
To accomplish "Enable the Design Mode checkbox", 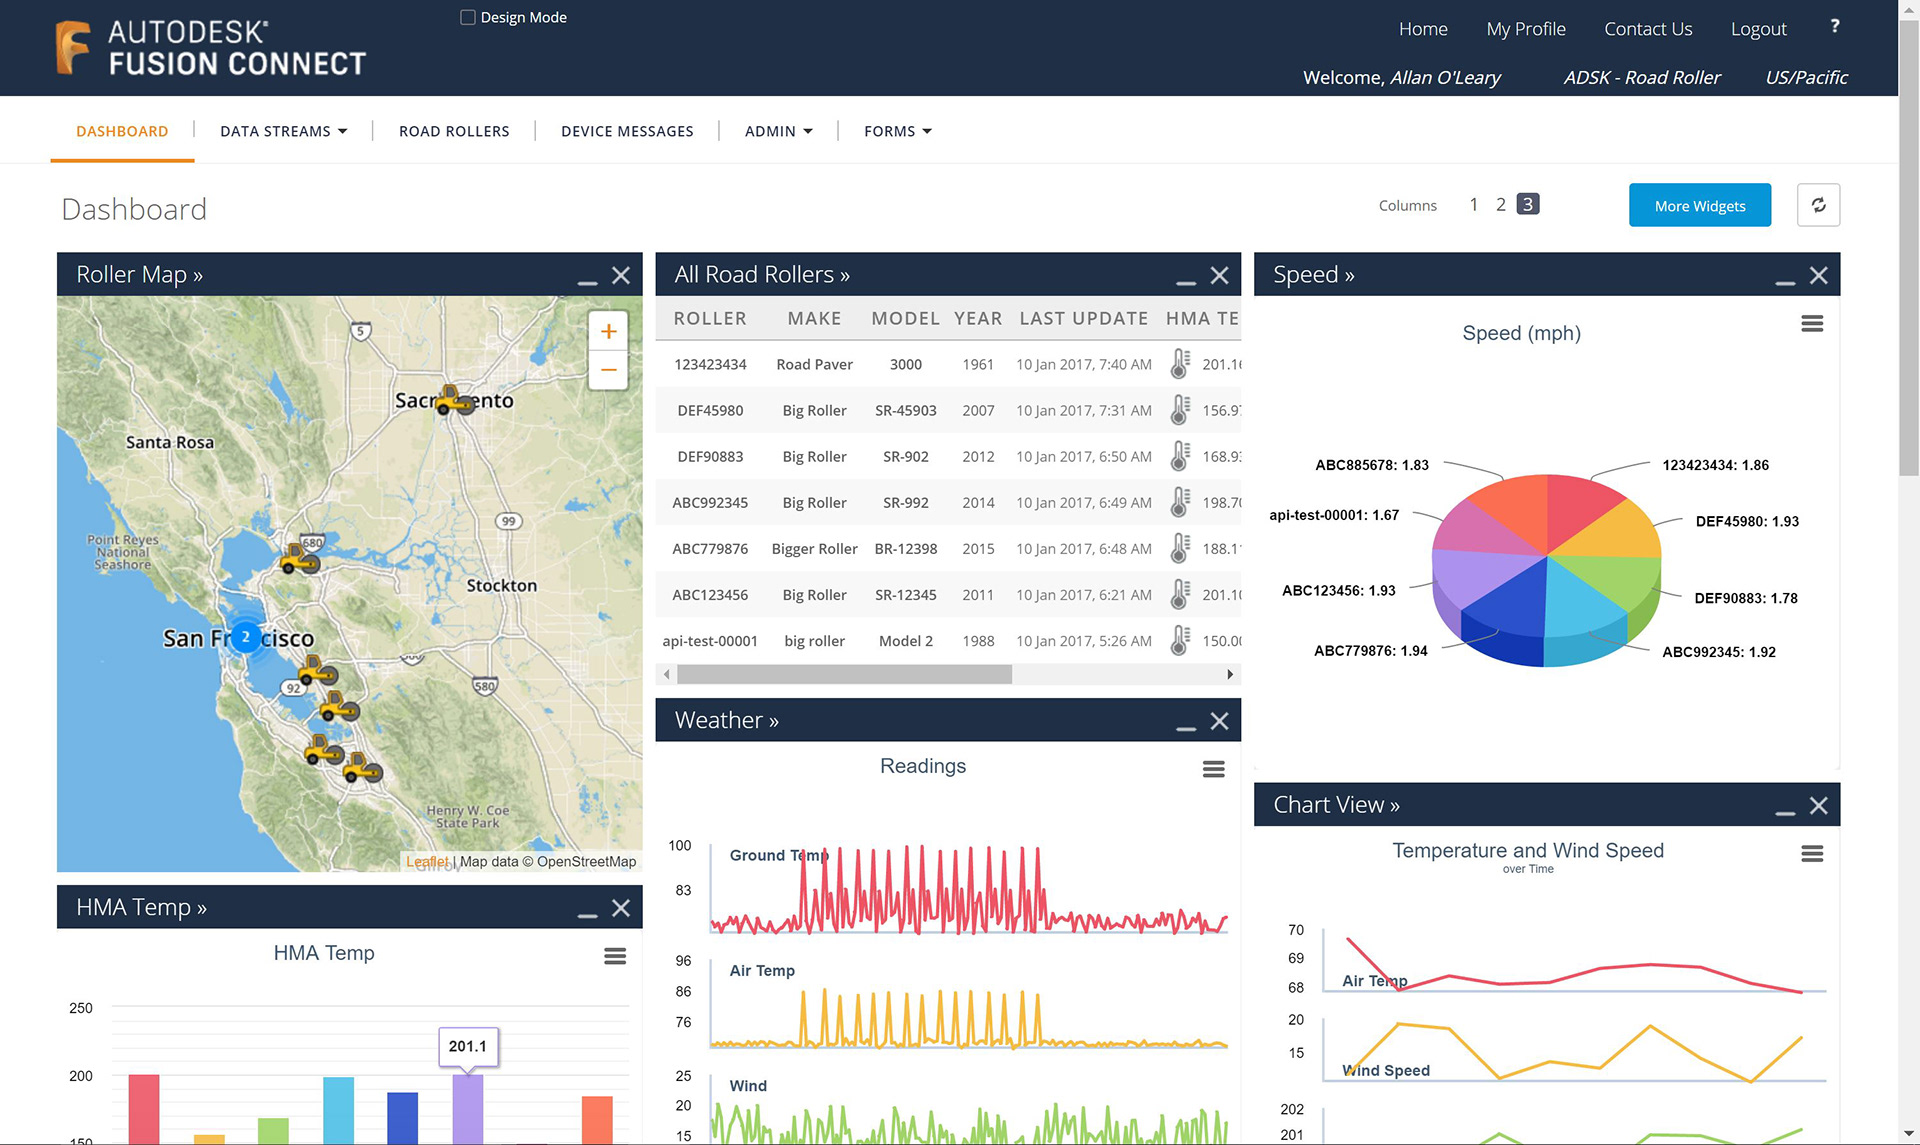I will (x=467, y=17).
